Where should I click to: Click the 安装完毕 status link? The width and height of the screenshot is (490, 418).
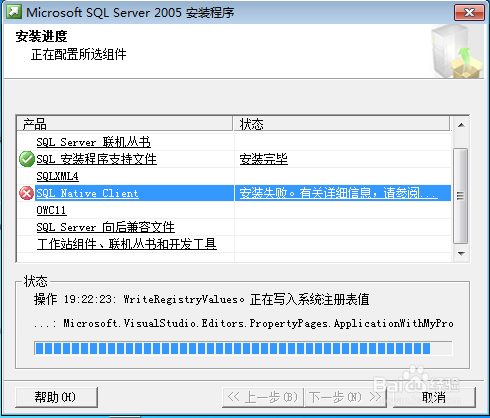coord(264,159)
